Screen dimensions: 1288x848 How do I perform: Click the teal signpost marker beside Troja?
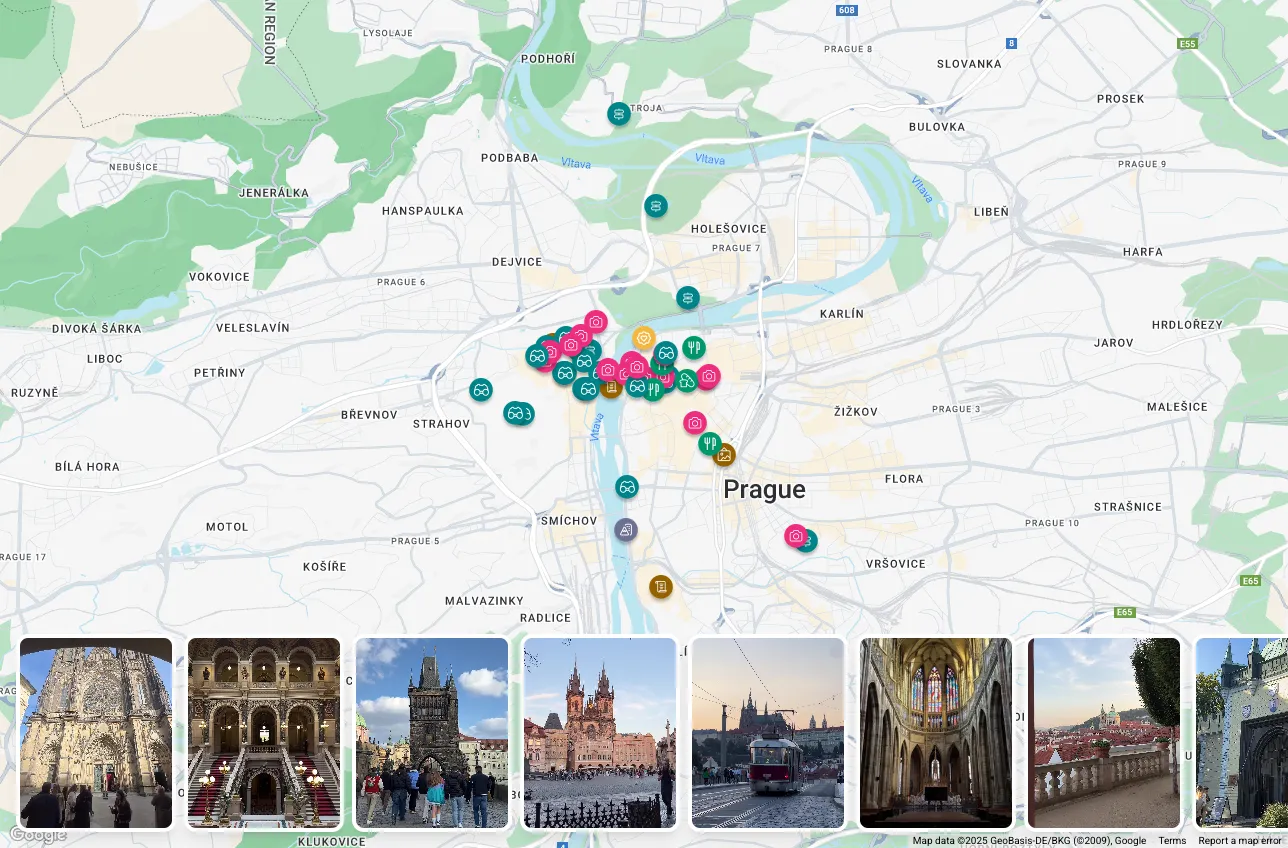[x=619, y=114]
